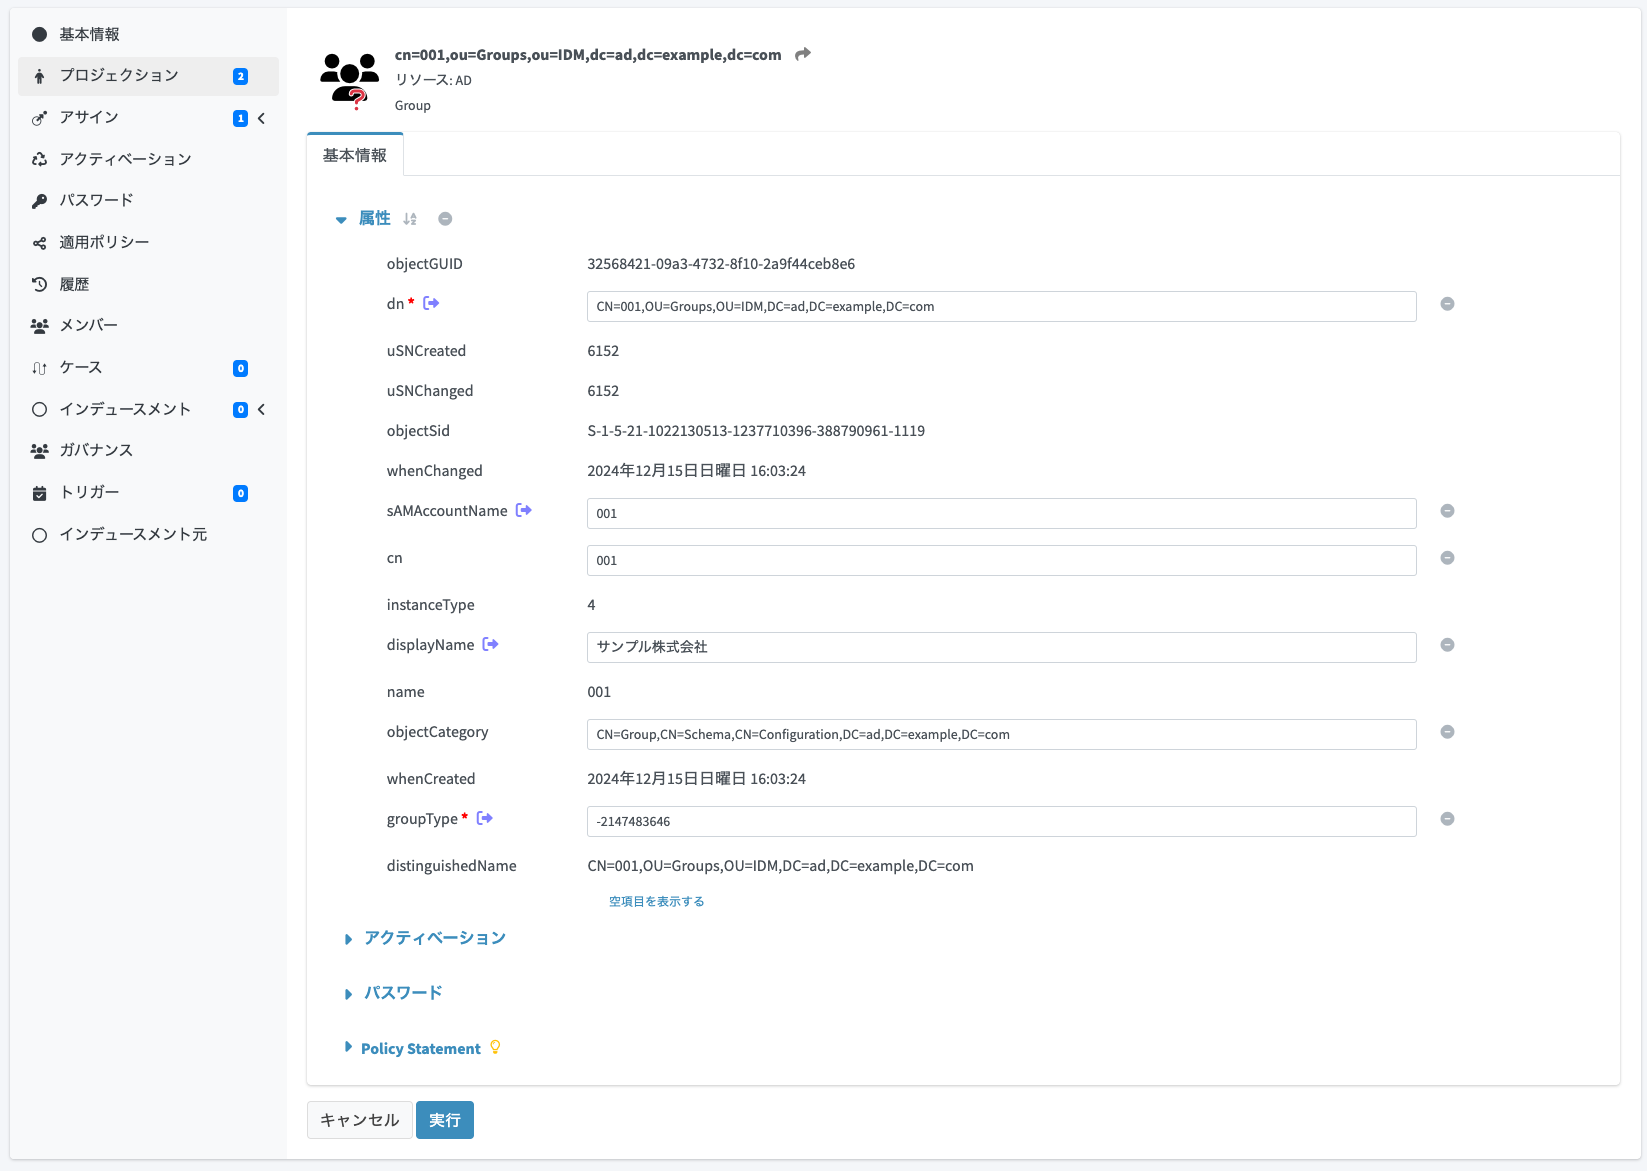Click the メンバー members icon
The width and height of the screenshot is (1647, 1171).
39,326
